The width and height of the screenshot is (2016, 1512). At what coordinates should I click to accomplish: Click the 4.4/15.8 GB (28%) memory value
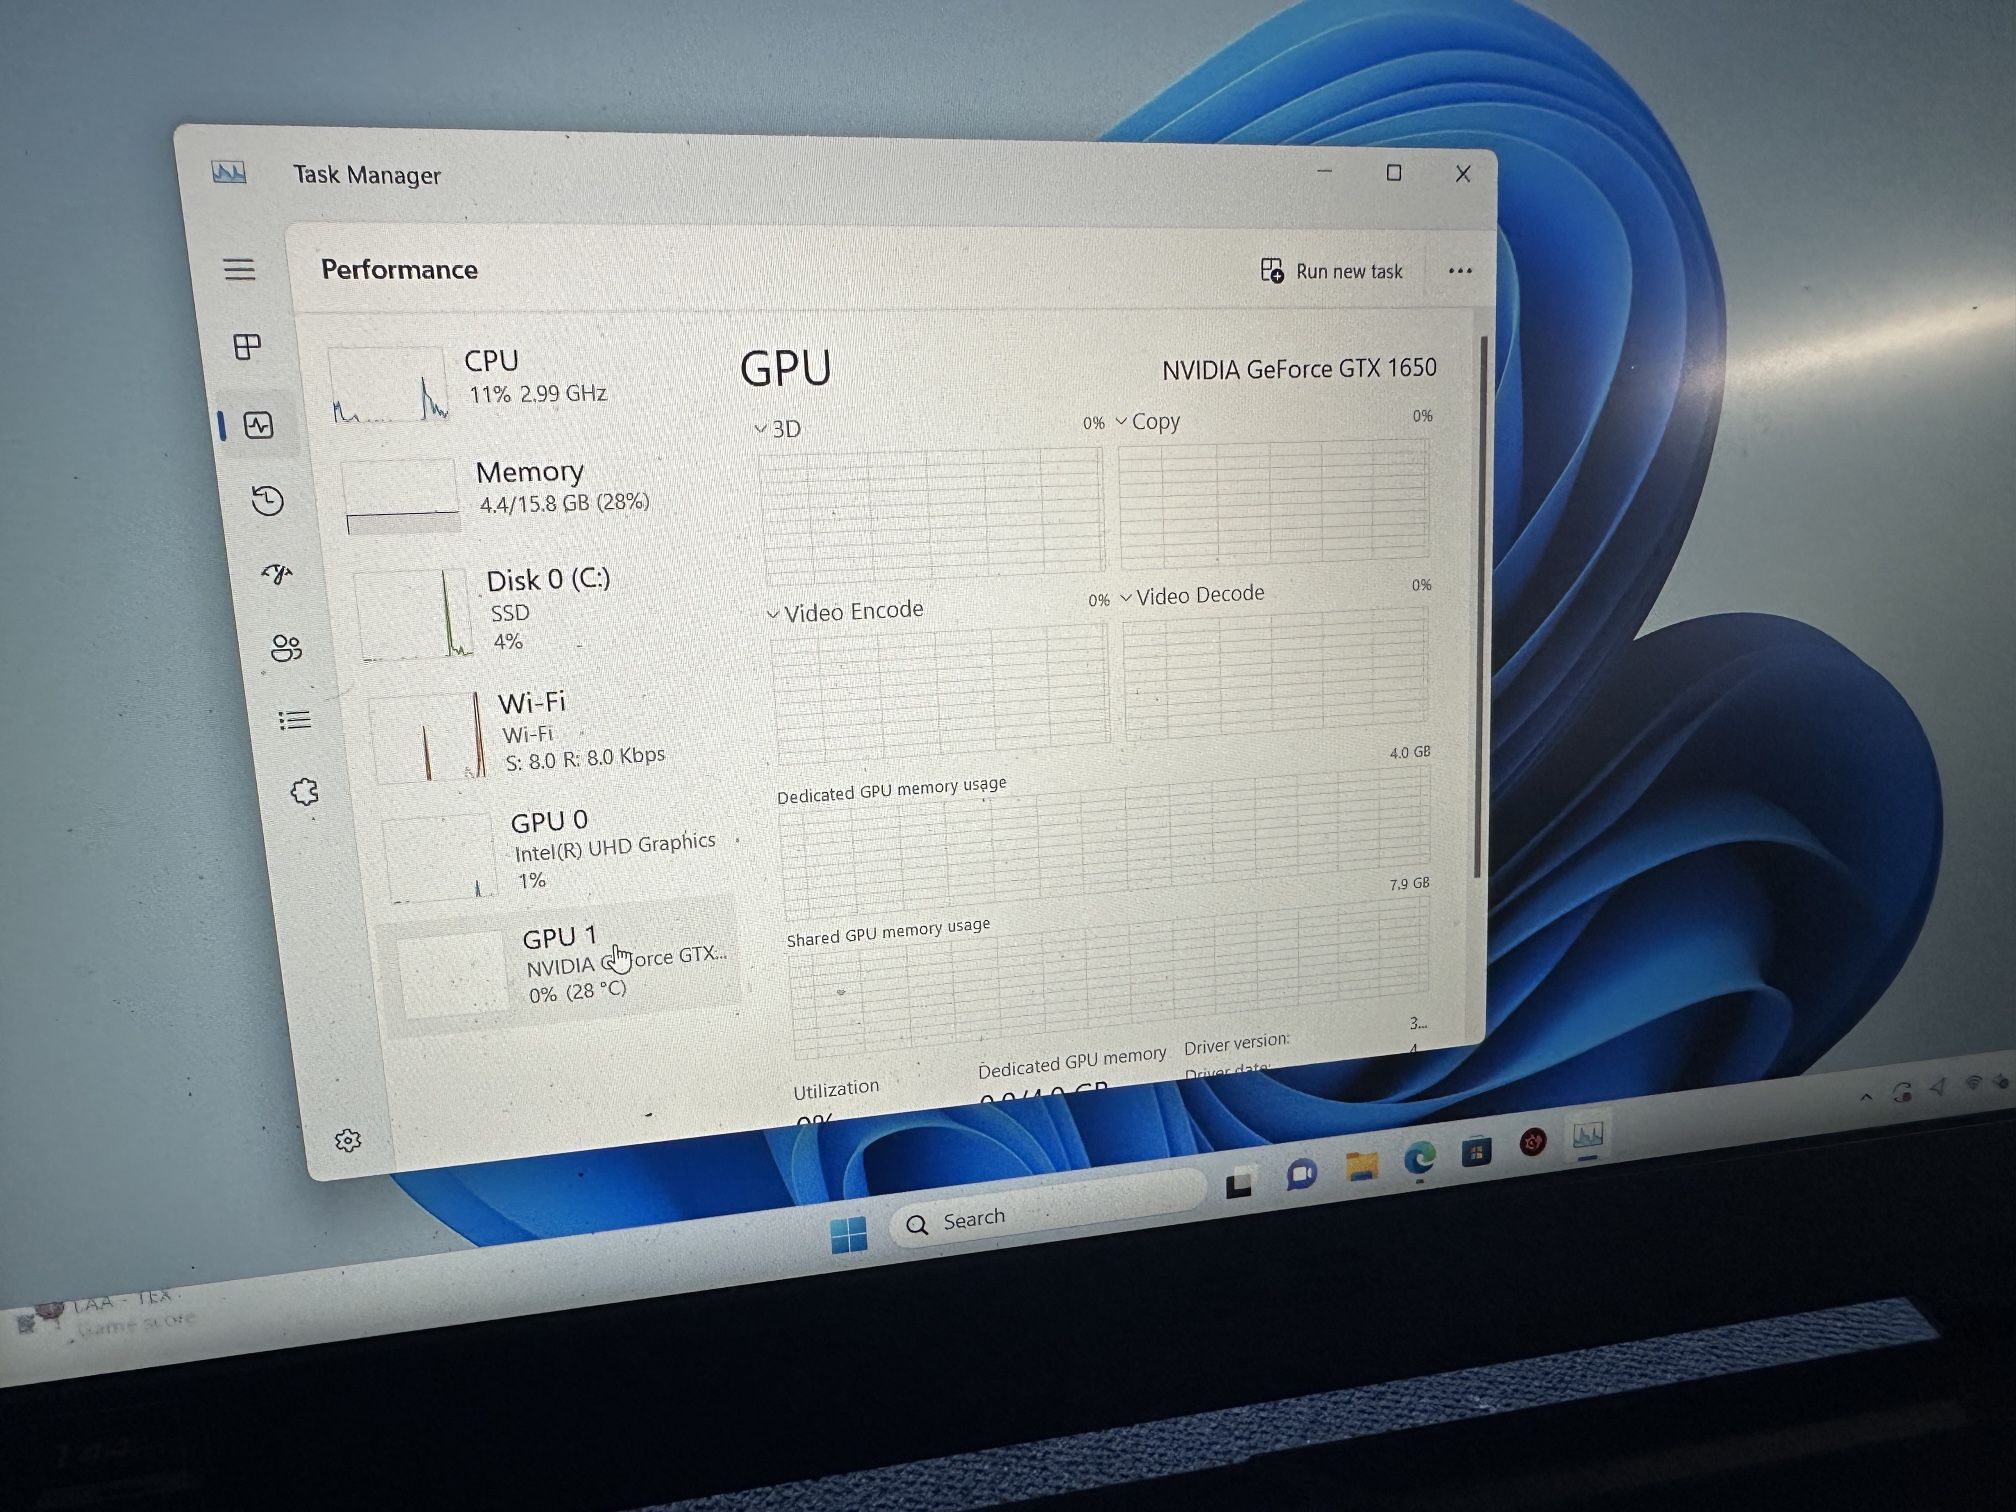click(x=565, y=503)
